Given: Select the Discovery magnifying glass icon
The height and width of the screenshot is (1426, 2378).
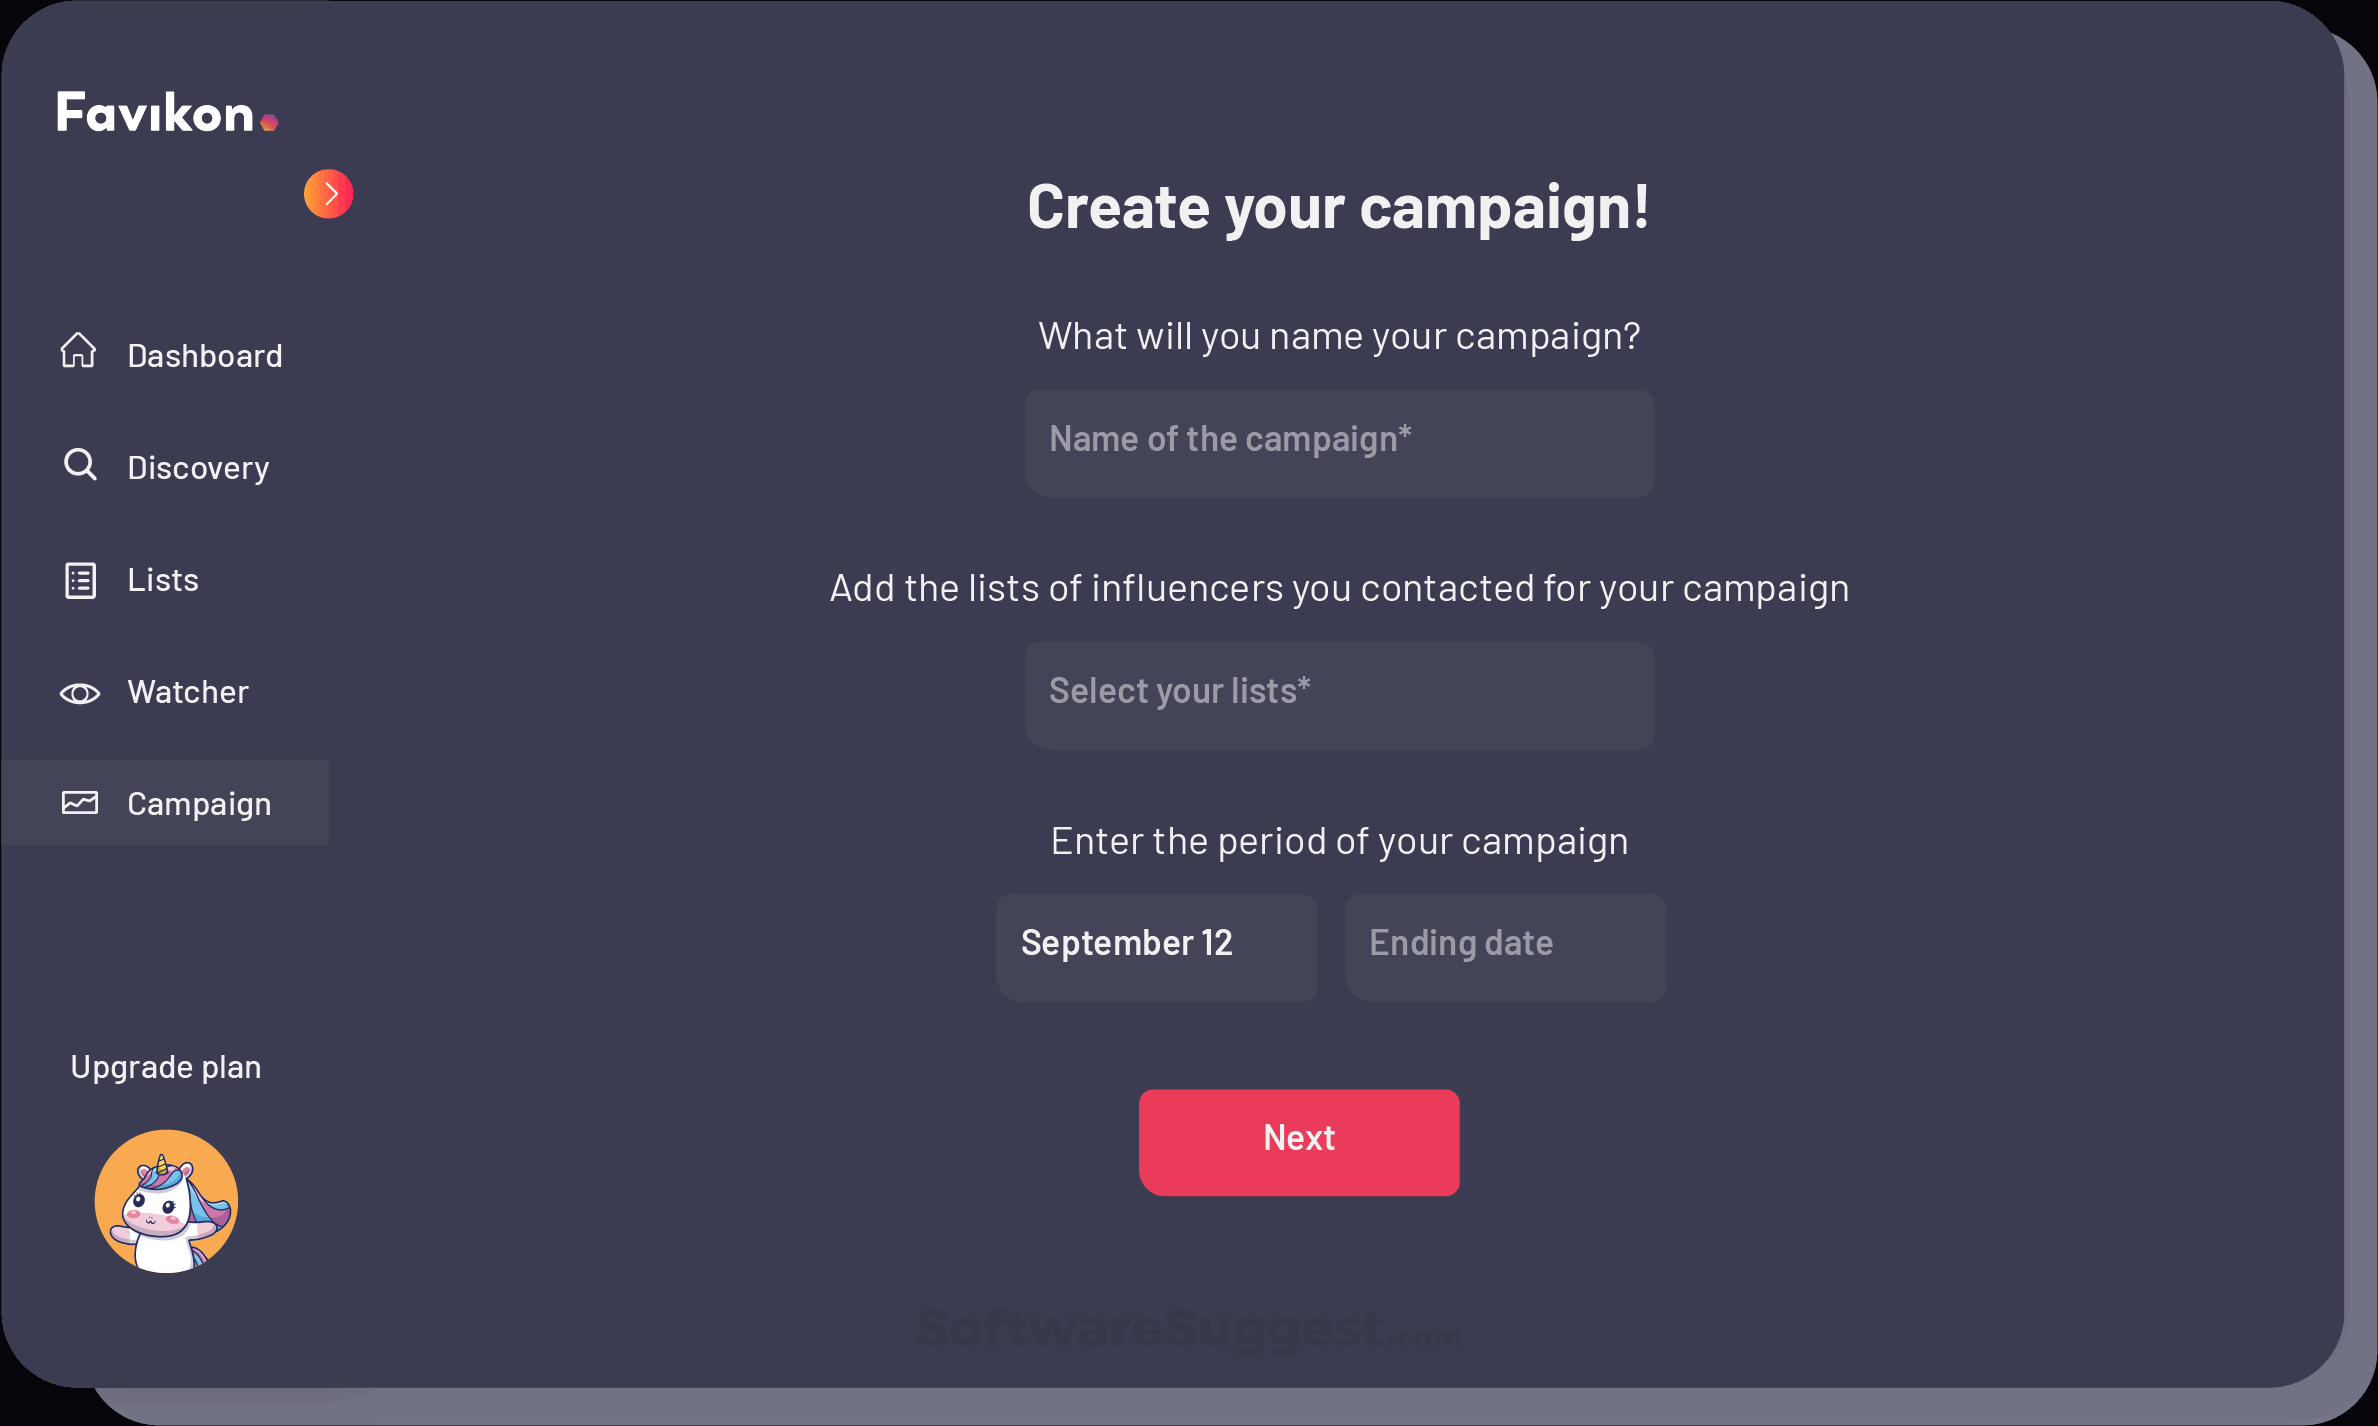Looking at the screenshot, I should point(80,465).
